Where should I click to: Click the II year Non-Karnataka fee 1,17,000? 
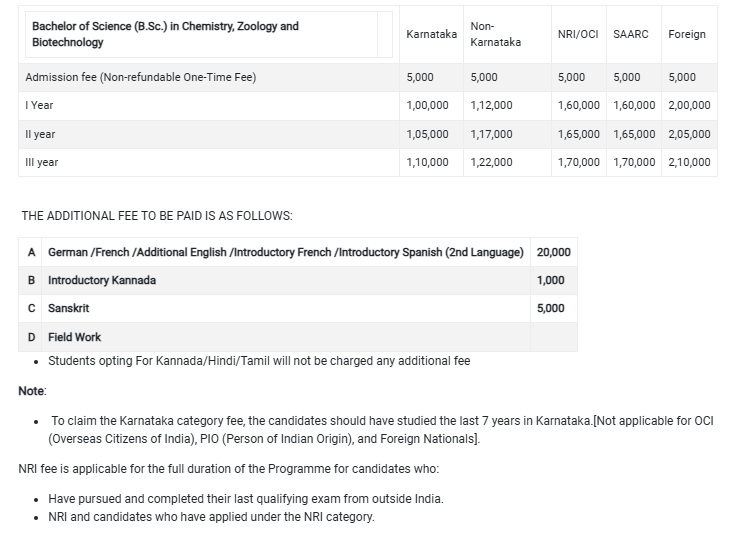491,134
